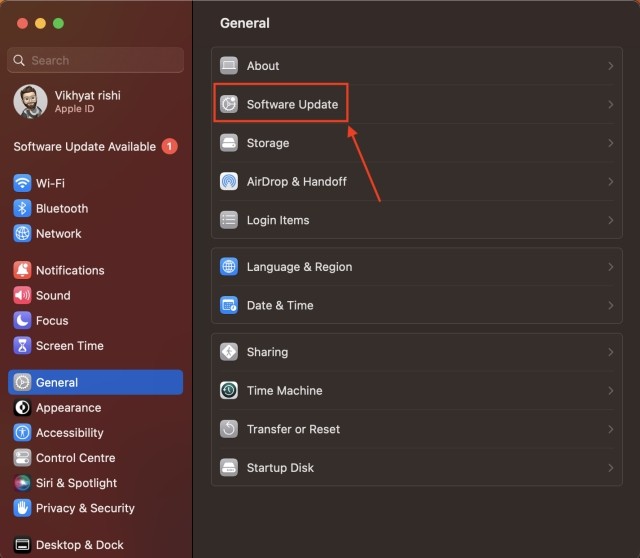Select Bluetooth label in the sidebar
640x558 pixels.
click(62, 209)
